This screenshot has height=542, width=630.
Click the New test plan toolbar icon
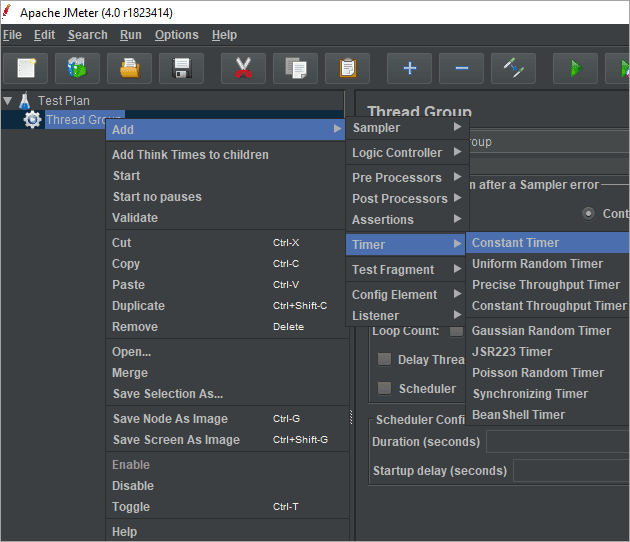click(x=26, y=68)
